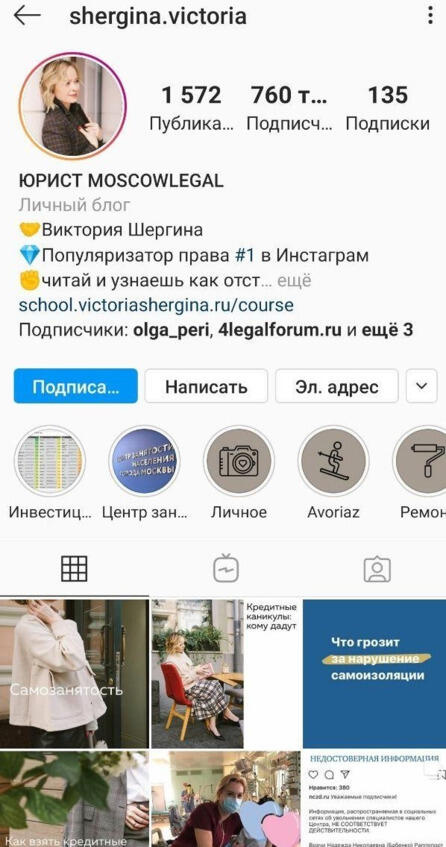Screen dimensions: 446x847
Task: Open the Avoriaz skier highlight
Action: coord(334,461)
